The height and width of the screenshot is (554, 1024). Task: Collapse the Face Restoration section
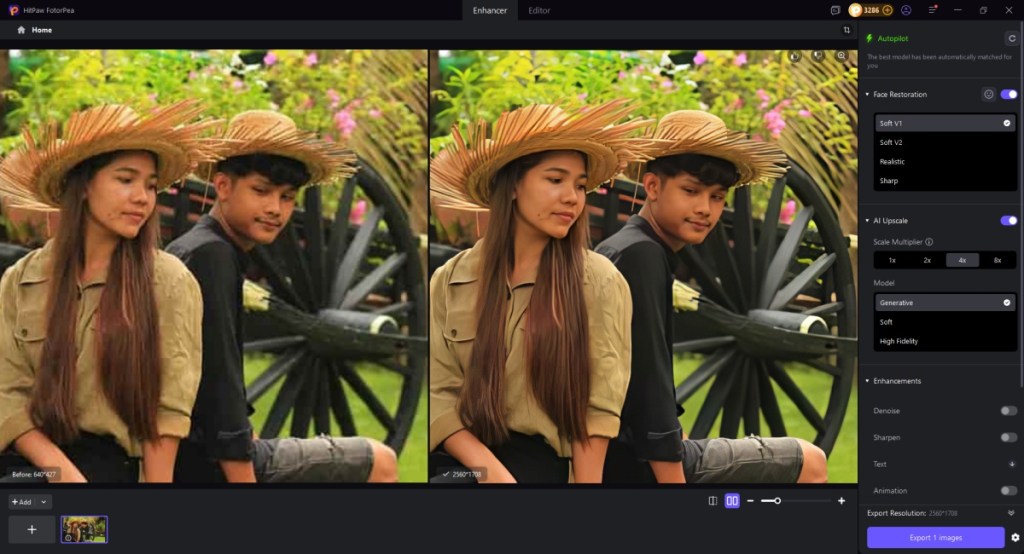867,95
